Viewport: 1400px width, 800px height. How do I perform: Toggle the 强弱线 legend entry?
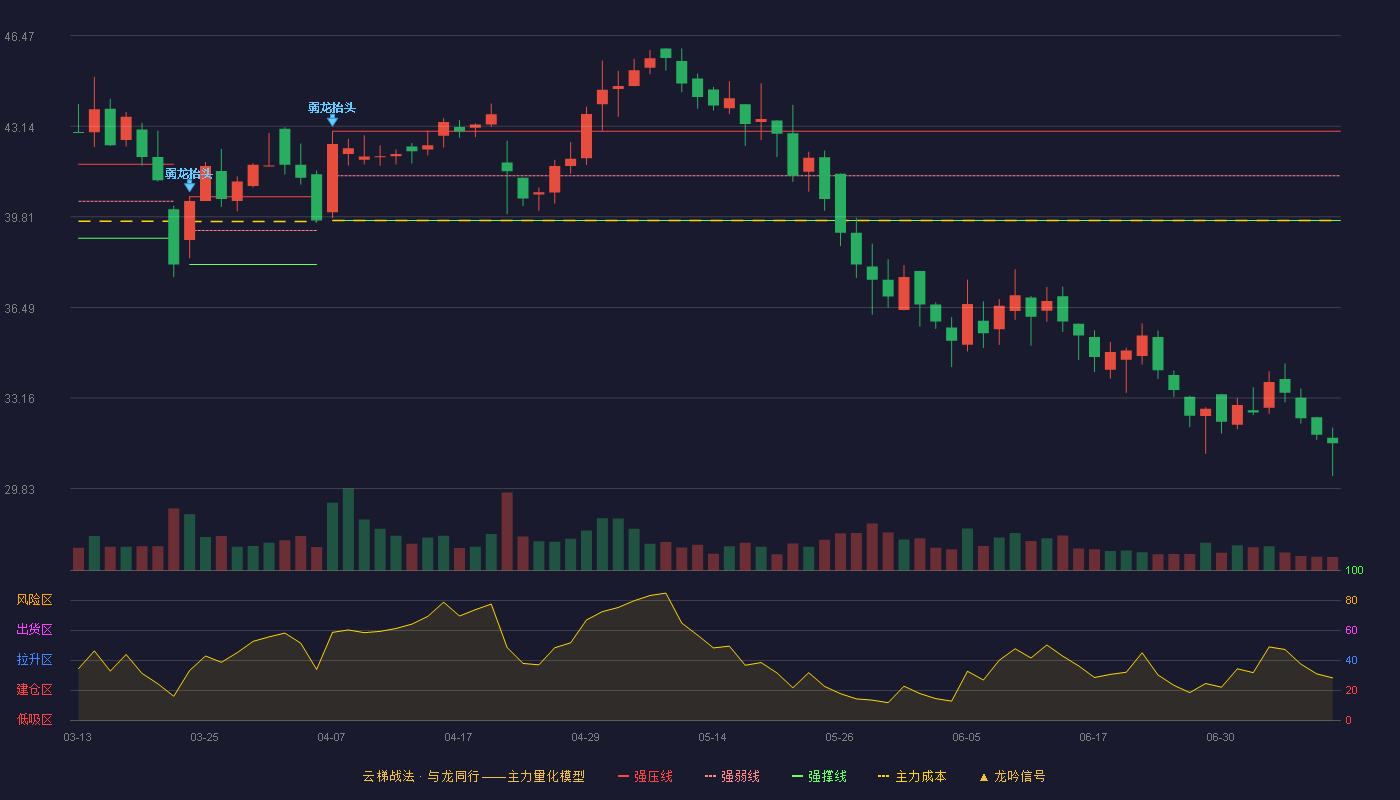(x=732, y=776)
